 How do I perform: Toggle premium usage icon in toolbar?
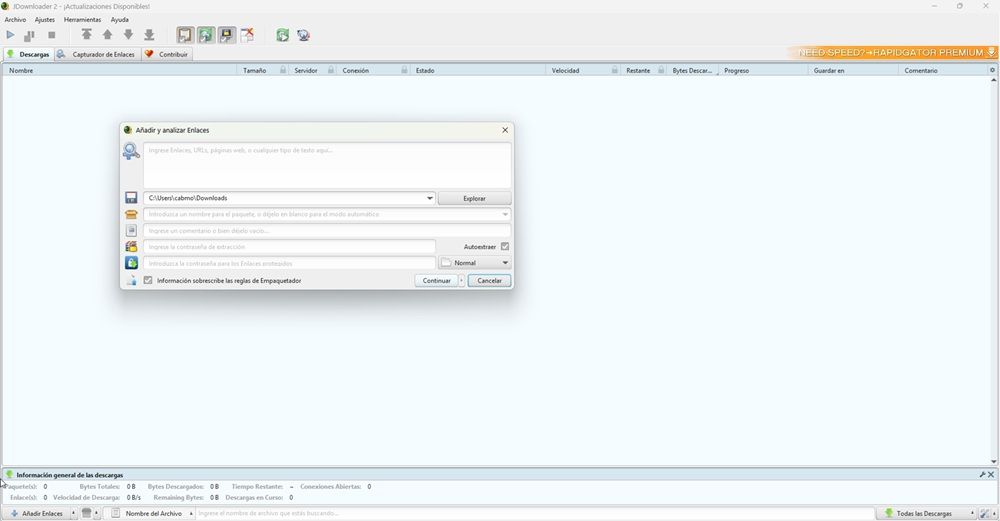[x=227, y=35]
